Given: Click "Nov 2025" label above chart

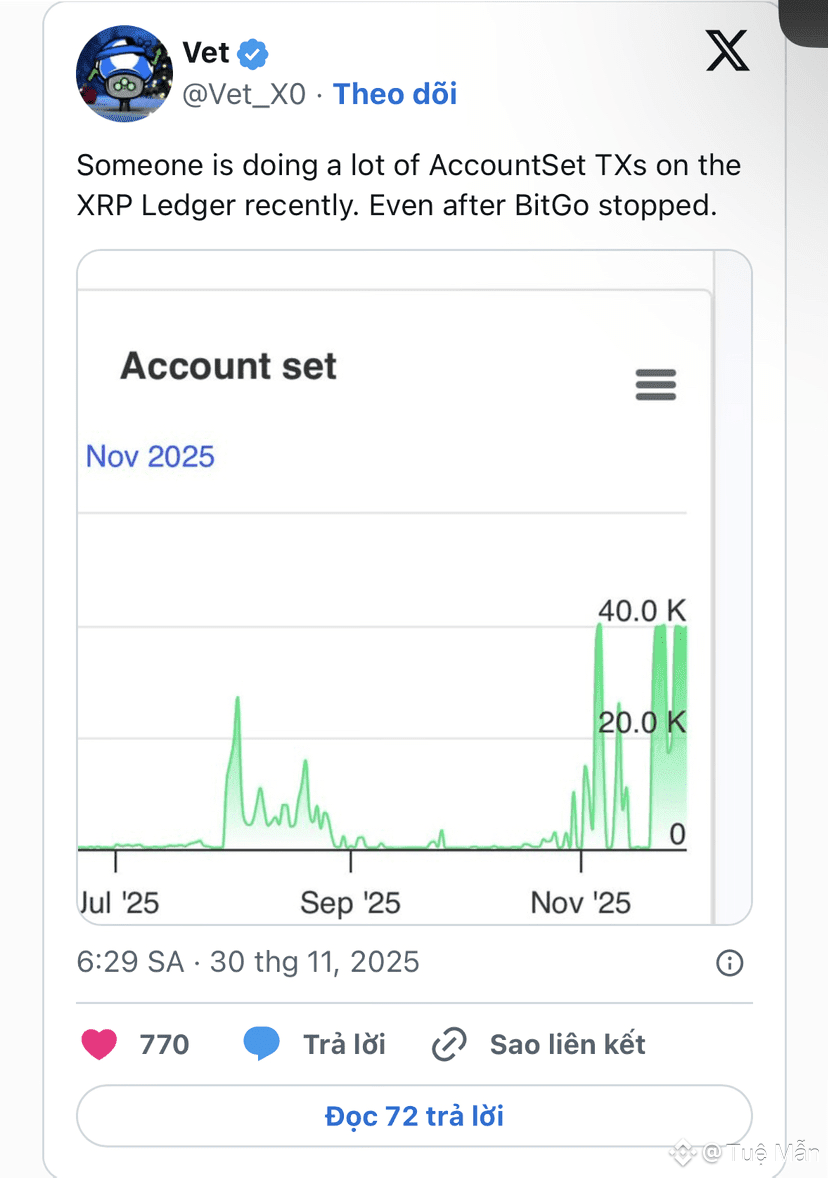Looking at the screenshot, I should click(150, 457).
